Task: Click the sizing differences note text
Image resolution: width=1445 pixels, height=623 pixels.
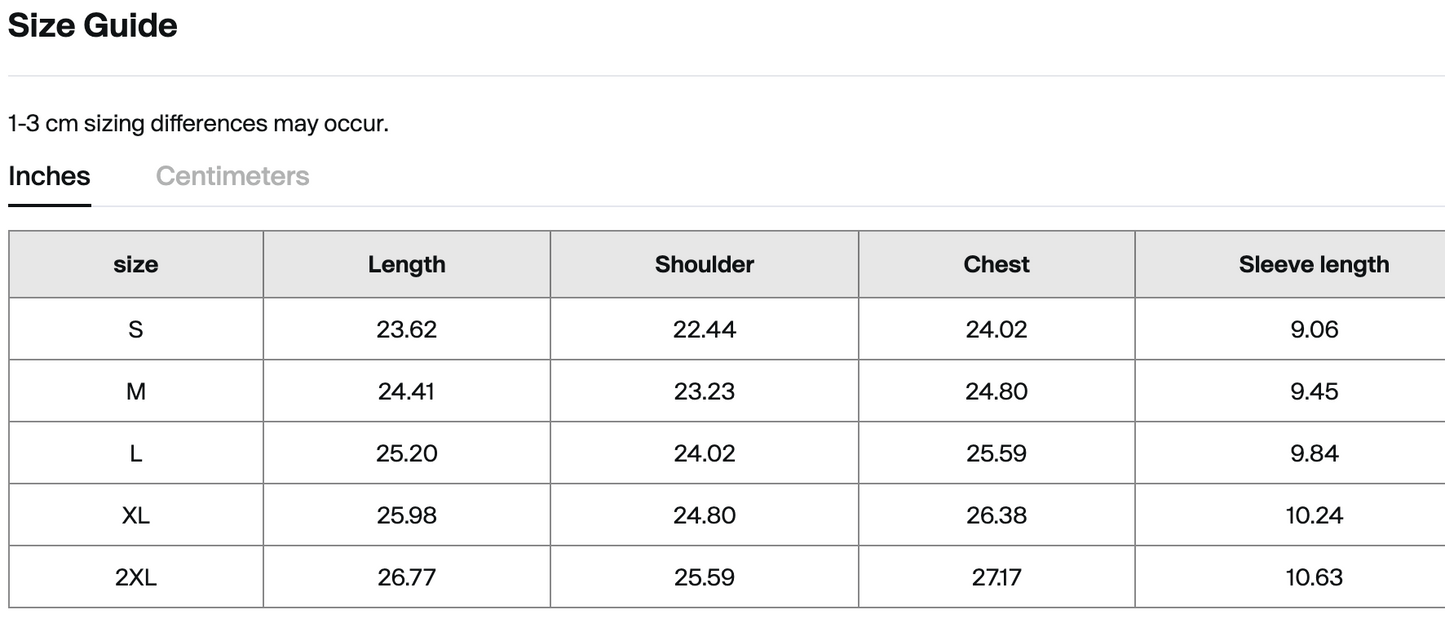Action: click(x=198, y=124)
